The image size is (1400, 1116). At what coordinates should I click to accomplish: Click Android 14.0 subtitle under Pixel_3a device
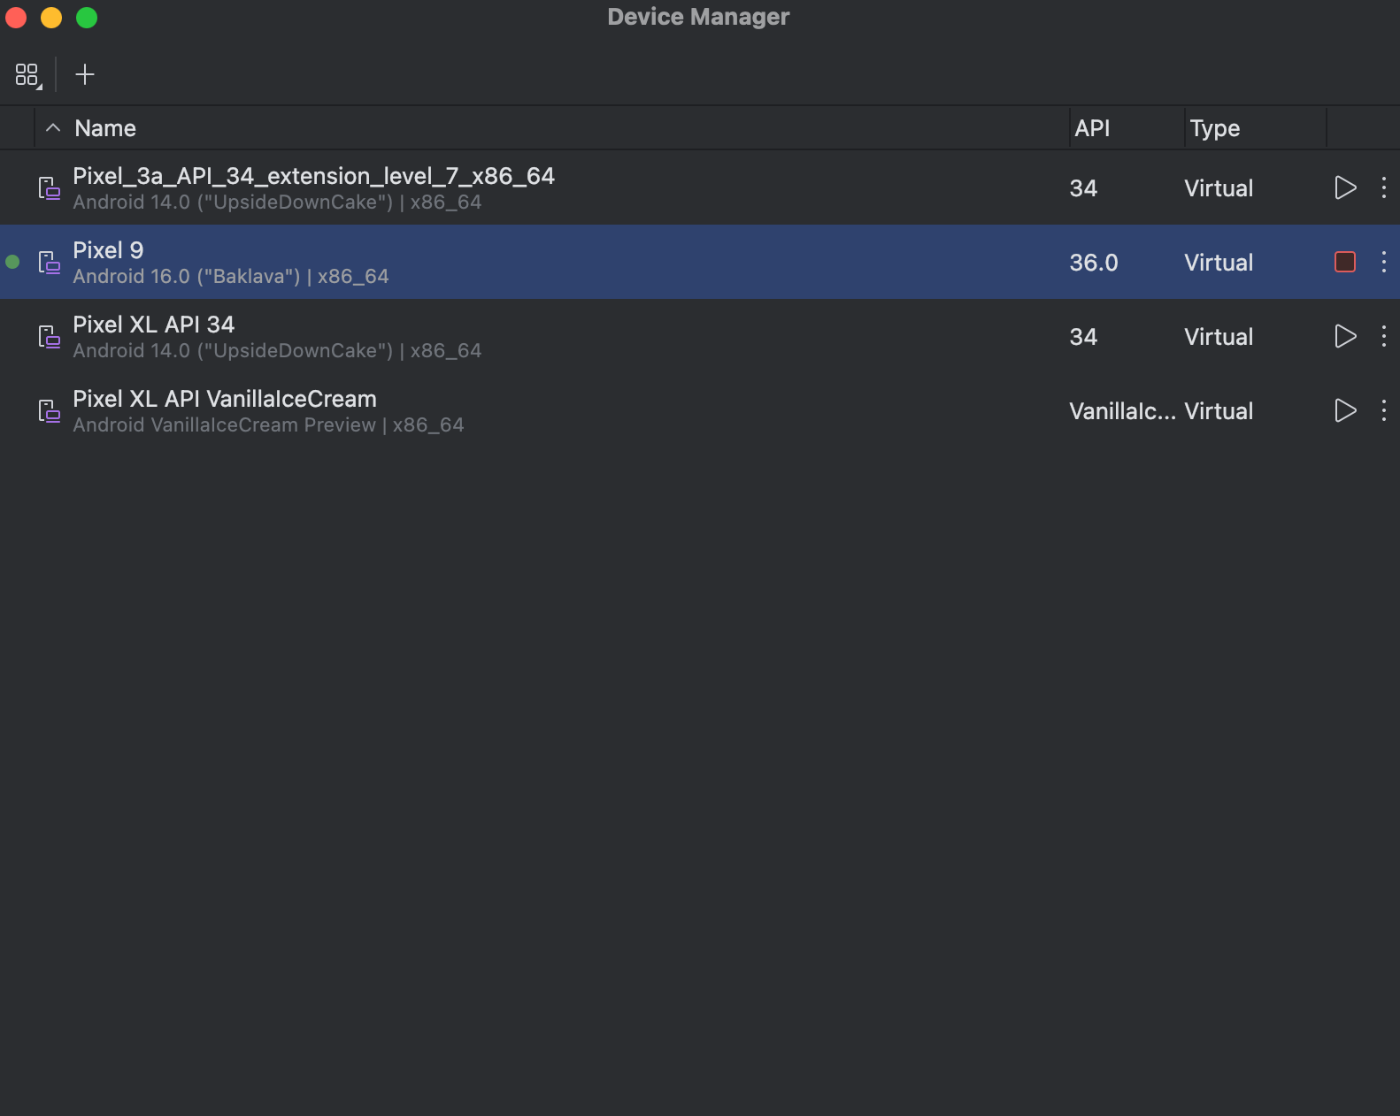pos(277,202)
